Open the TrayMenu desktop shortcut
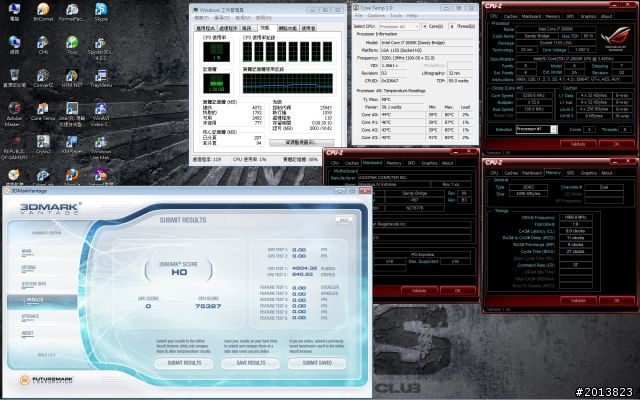 [101, 78]
